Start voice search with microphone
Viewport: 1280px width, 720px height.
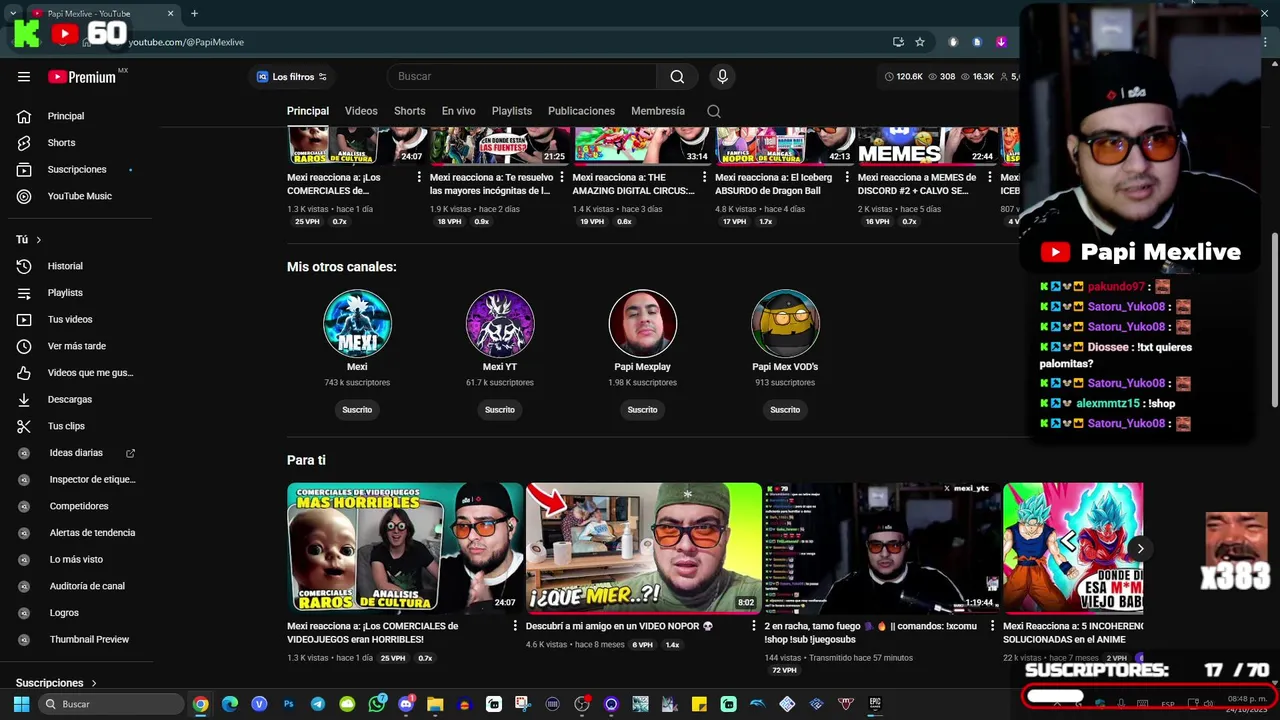722,76
